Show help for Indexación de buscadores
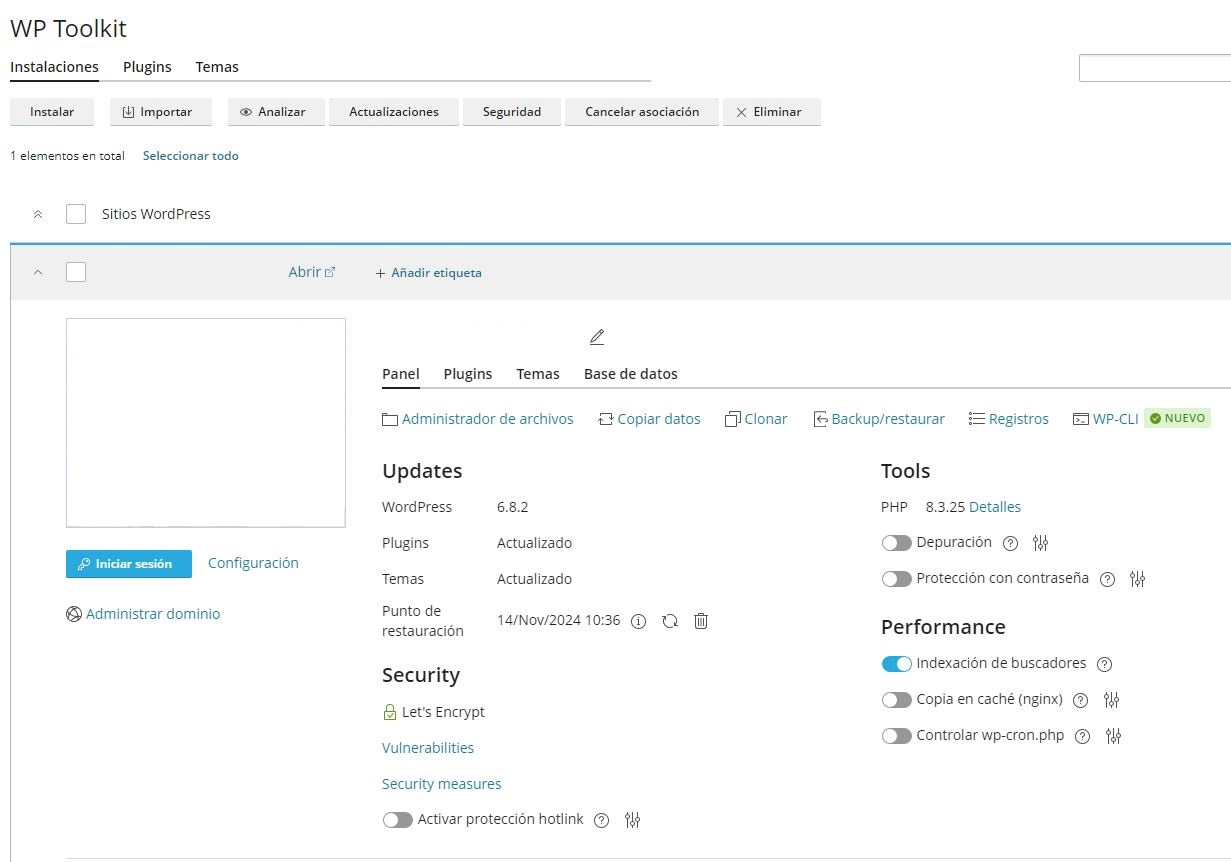The image size is (1231, 862). [1104, 664]
